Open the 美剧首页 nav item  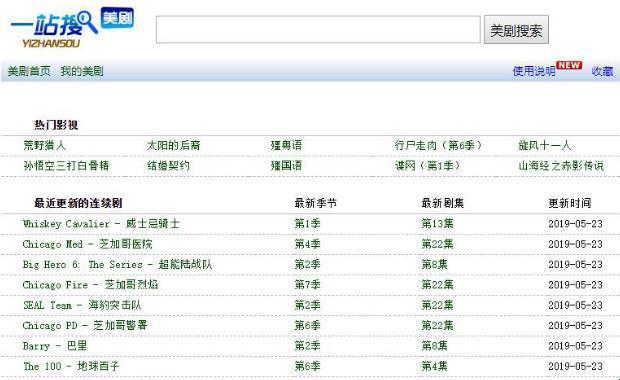coord(29,71)
